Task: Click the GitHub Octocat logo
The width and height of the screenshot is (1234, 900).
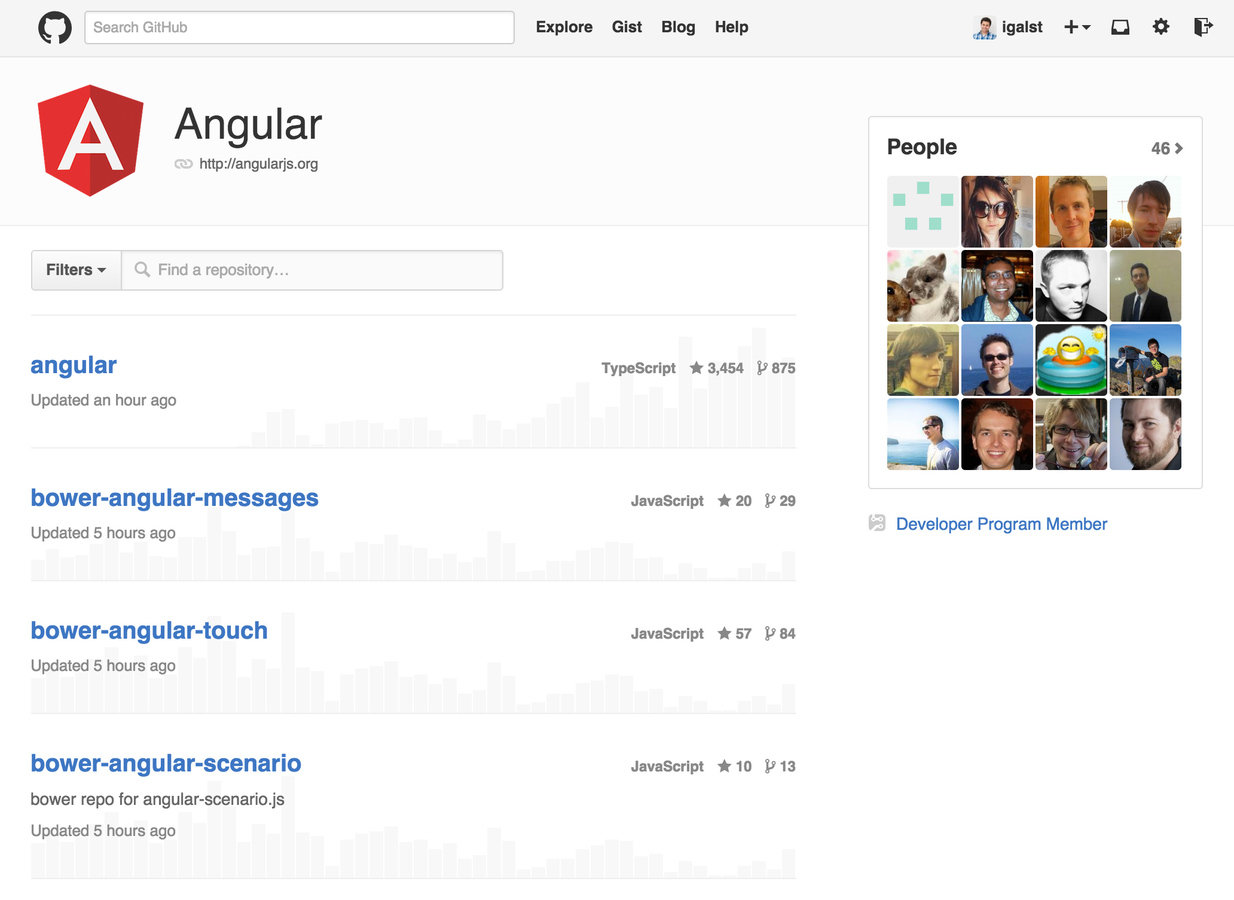Action: (x=55, y=27)
